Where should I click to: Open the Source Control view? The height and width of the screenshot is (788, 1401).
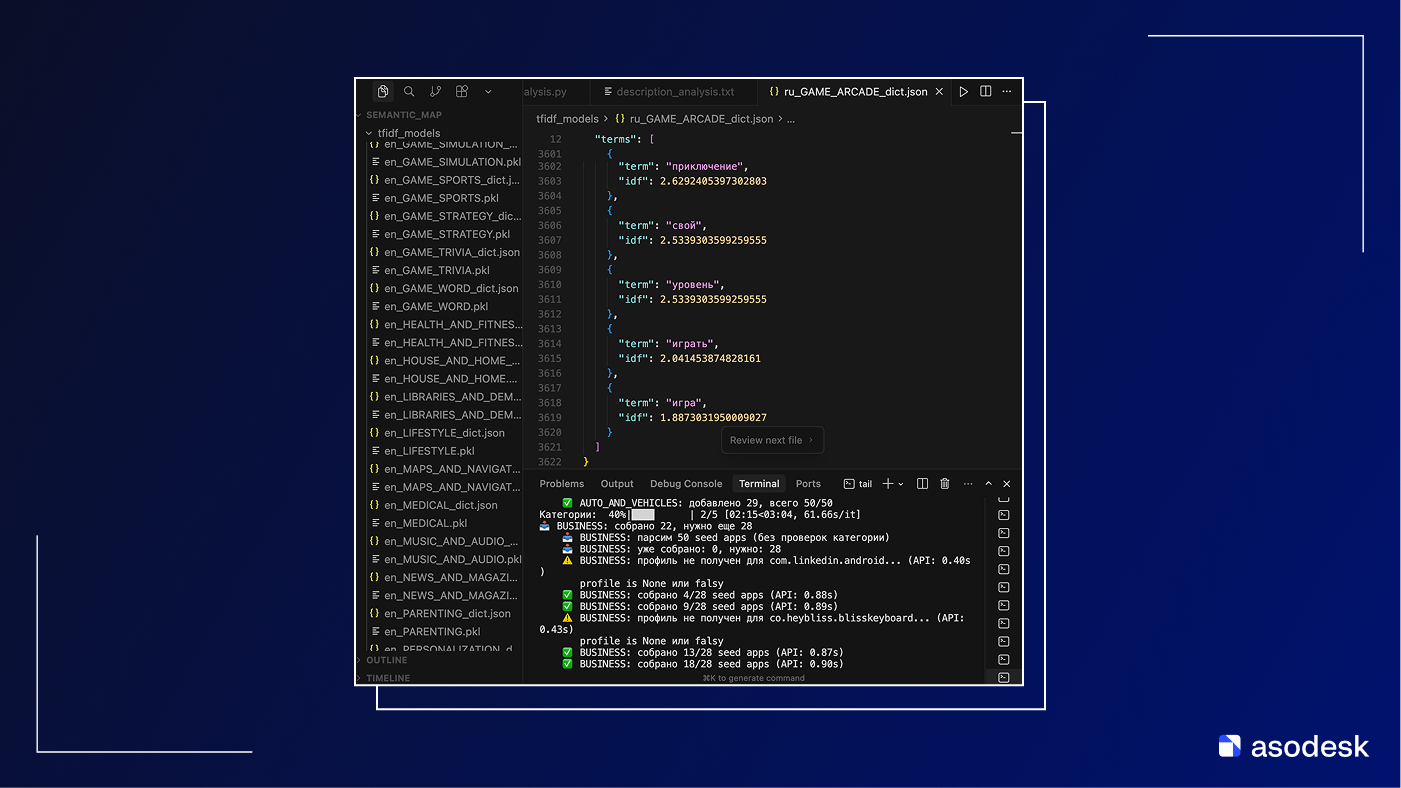pyautogui.click(x=435, y=91)
